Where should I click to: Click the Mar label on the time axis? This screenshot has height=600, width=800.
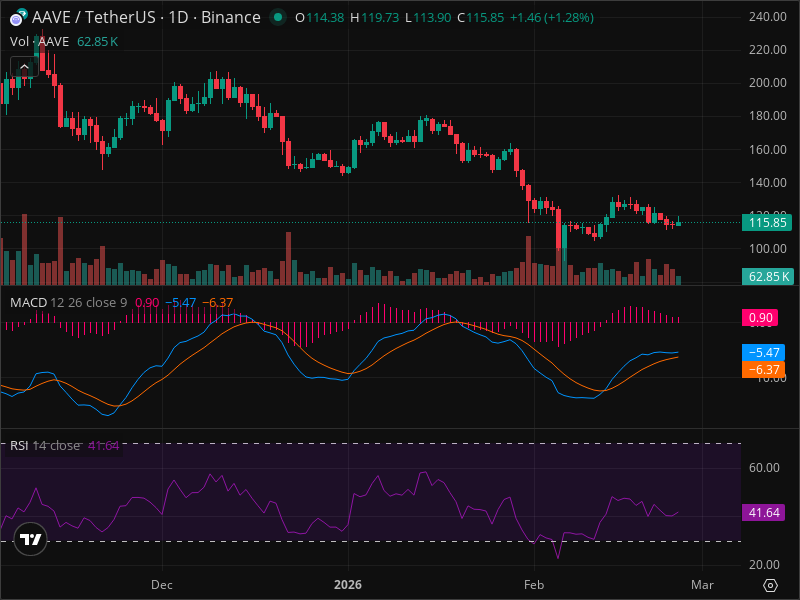(x=702, y=585)
